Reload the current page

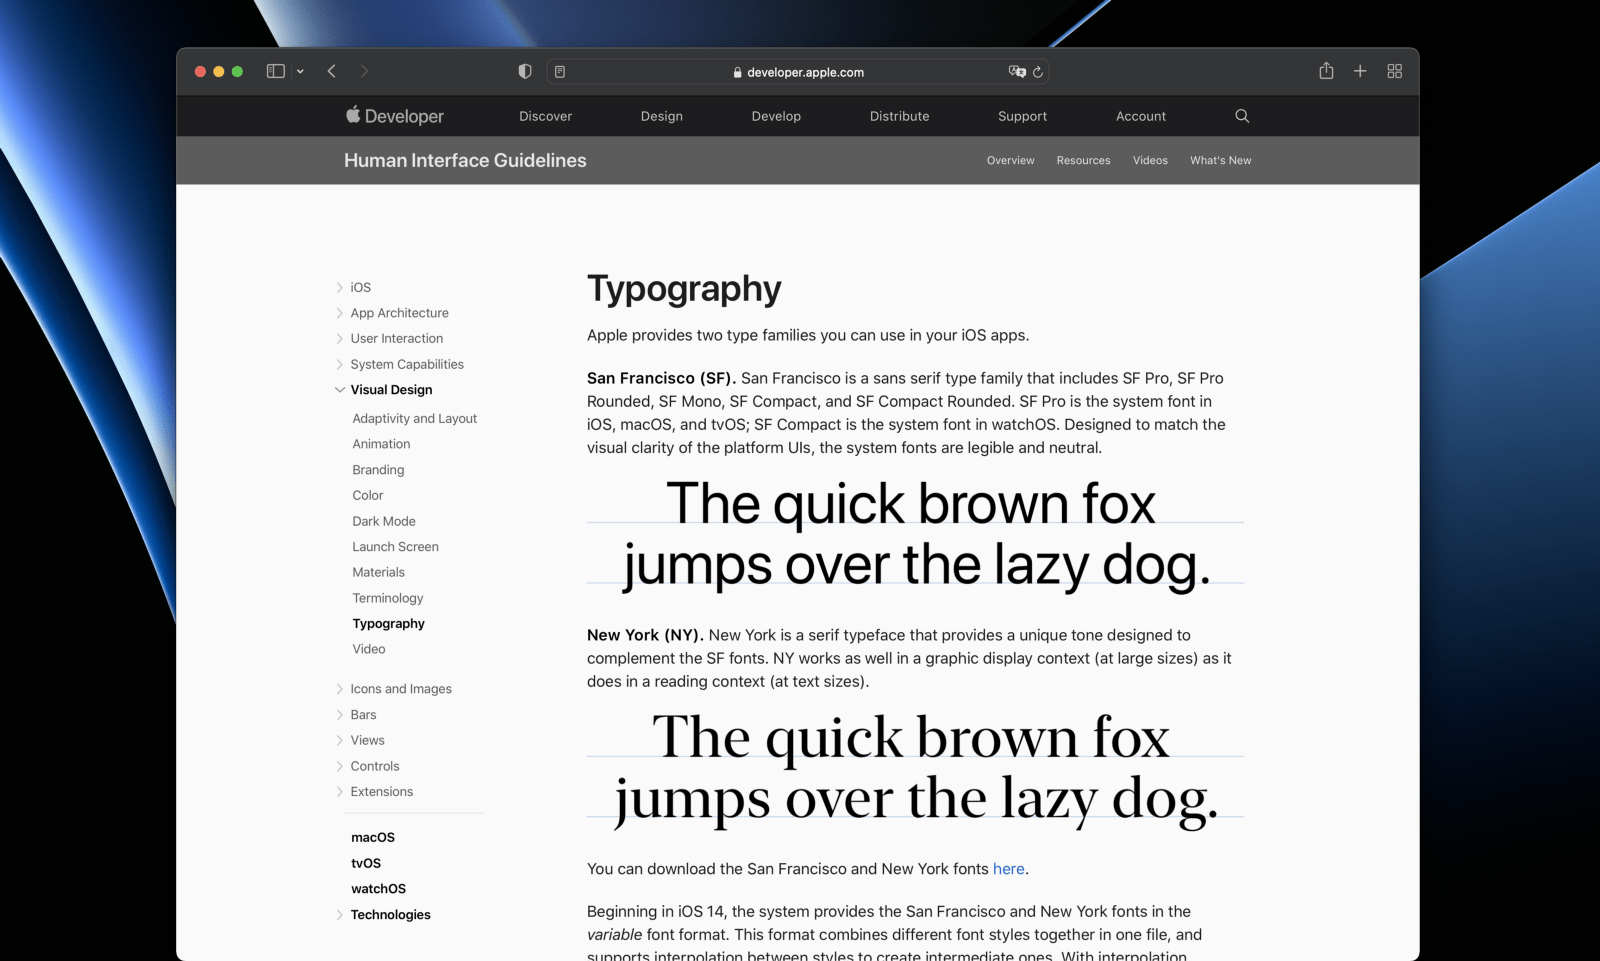pyautogui.click(x=1038, y=72)
